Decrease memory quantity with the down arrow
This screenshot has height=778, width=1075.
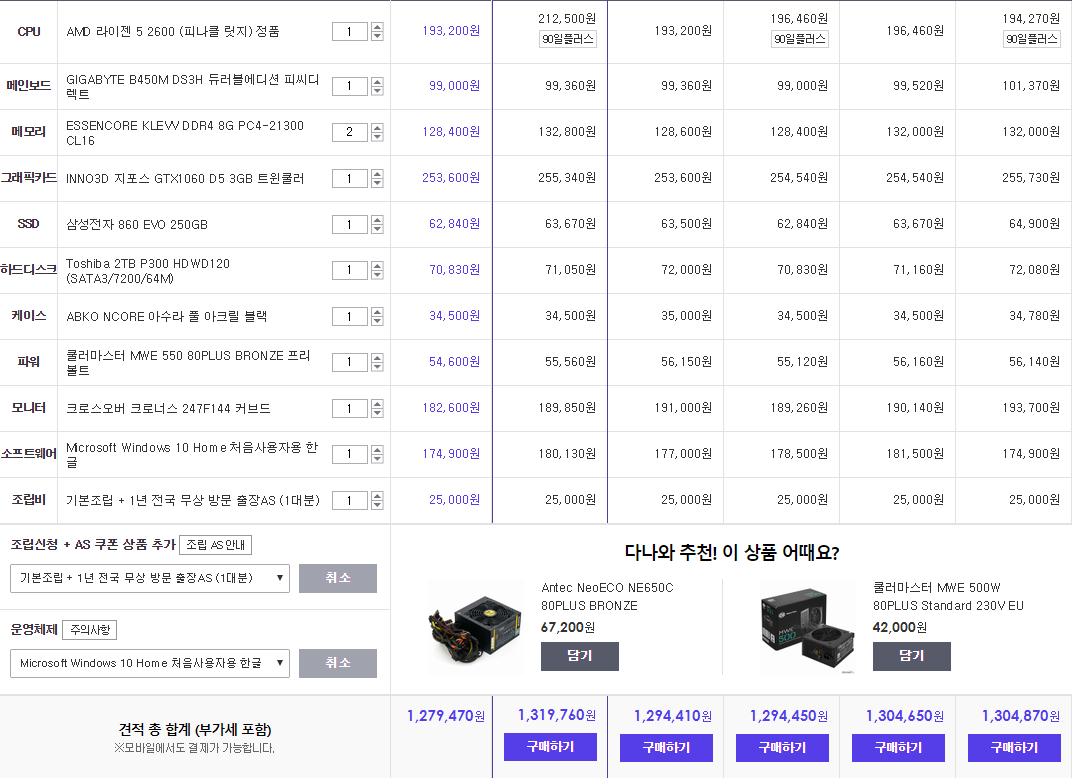coord(377,137)
